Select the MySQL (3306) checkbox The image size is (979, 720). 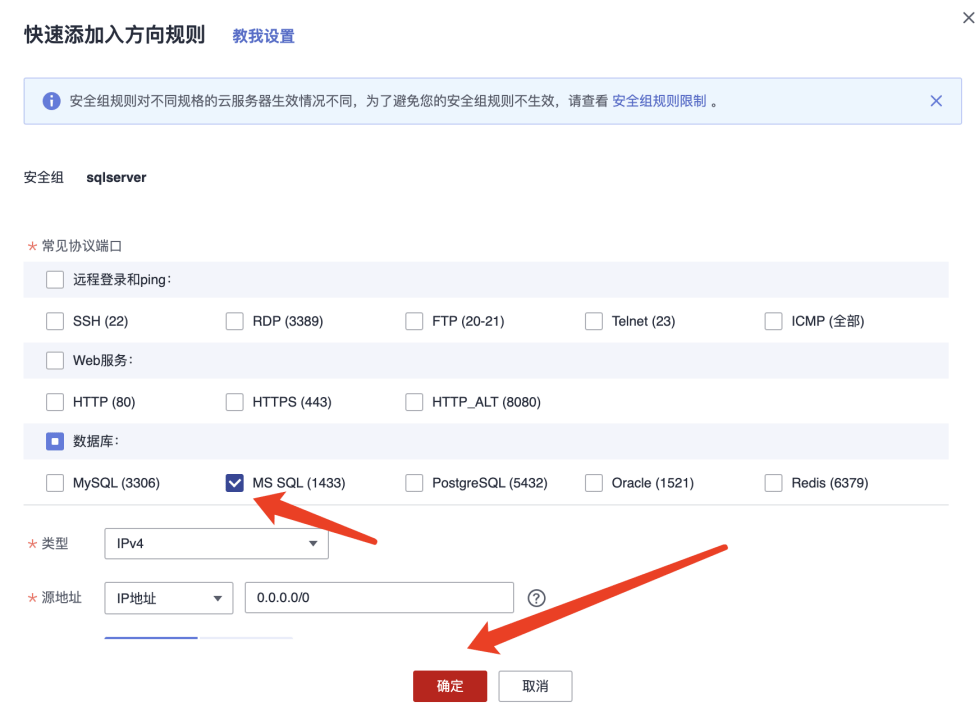[55, 483]
